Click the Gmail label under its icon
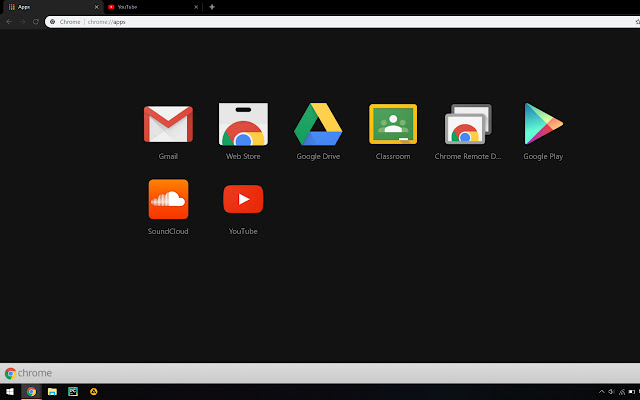The width and height of the screenshot is (640, 400). 168,156
